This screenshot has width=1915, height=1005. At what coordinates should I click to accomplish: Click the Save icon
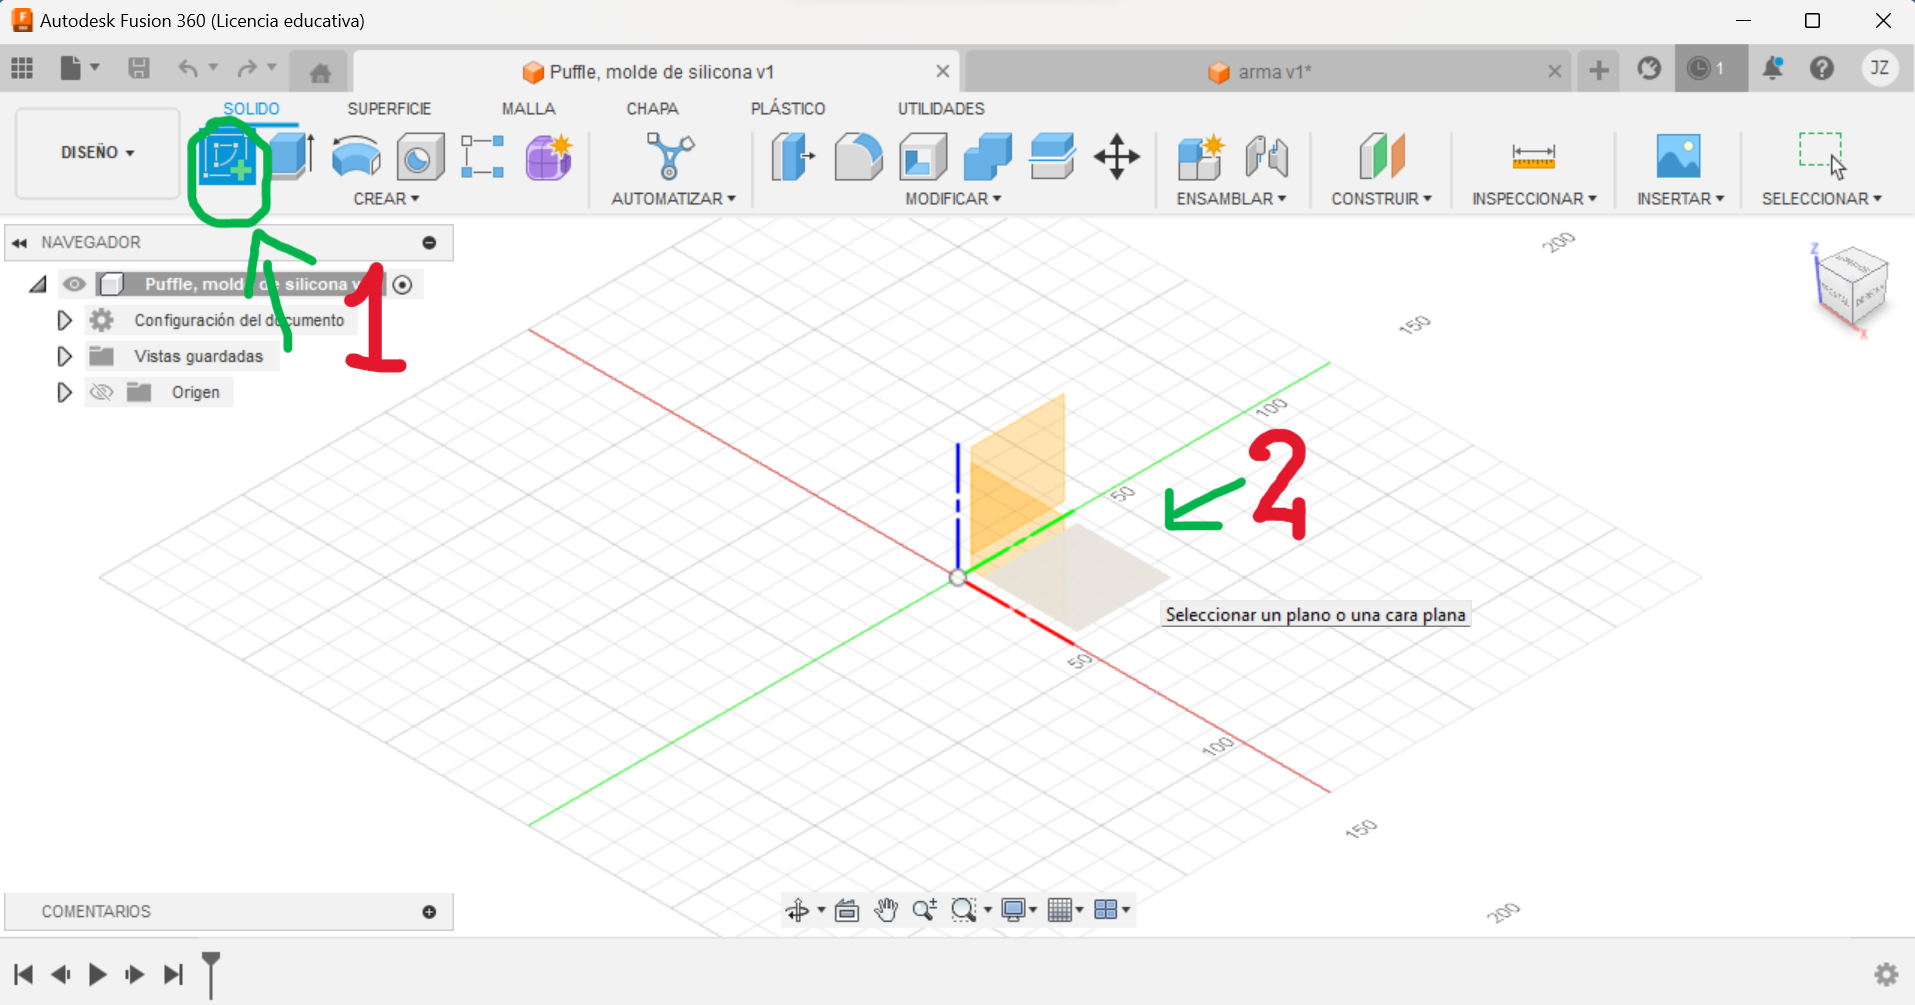click(139, 68)
